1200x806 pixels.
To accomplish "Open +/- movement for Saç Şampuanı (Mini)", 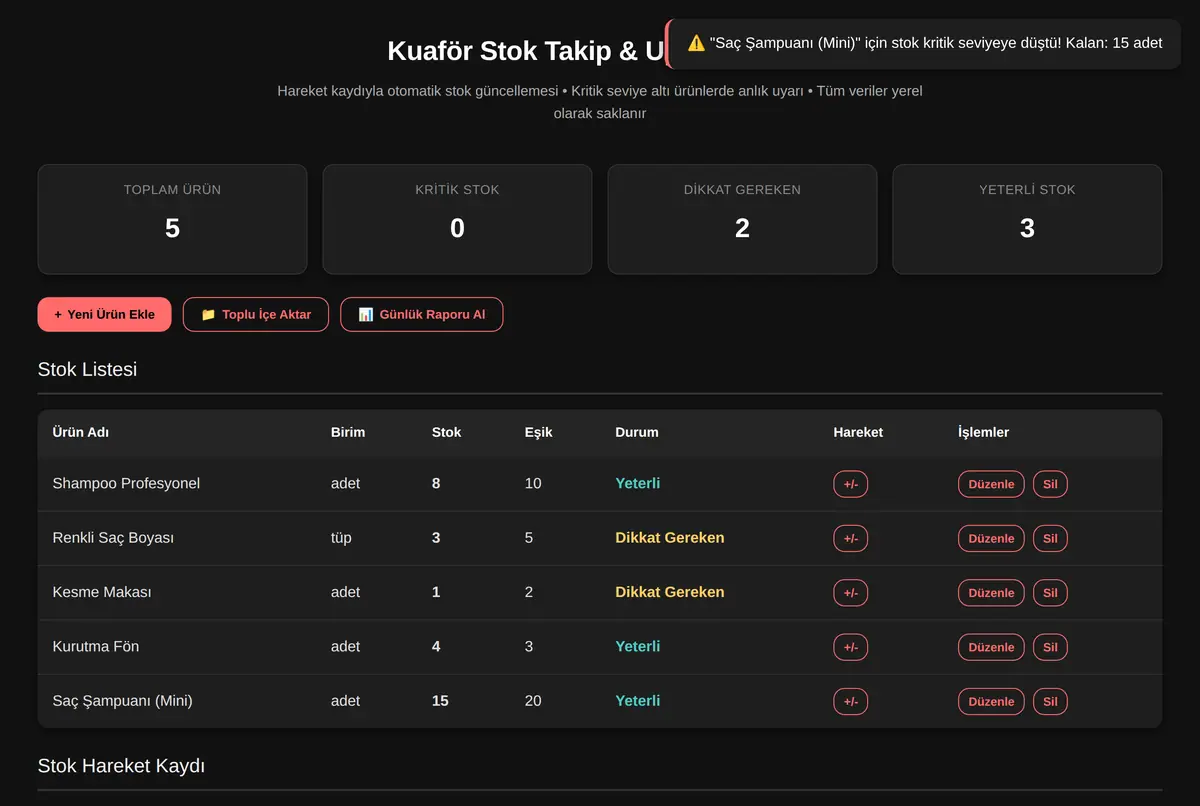I will [850, 701].
